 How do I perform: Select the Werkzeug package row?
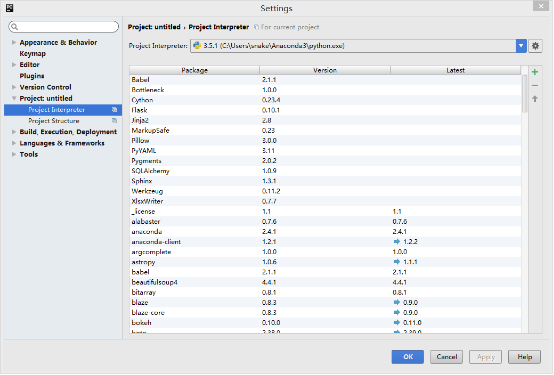coord(325,191)
